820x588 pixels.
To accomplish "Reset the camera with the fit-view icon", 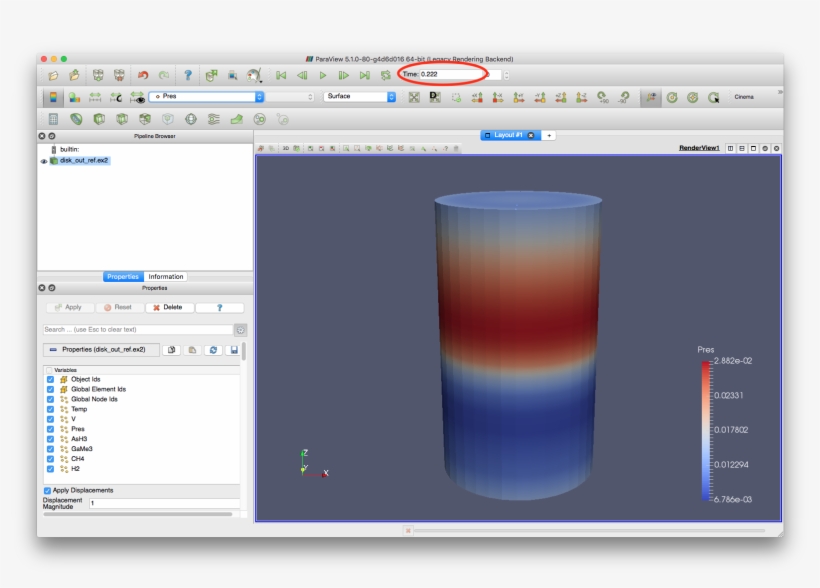I will [413, 97].
